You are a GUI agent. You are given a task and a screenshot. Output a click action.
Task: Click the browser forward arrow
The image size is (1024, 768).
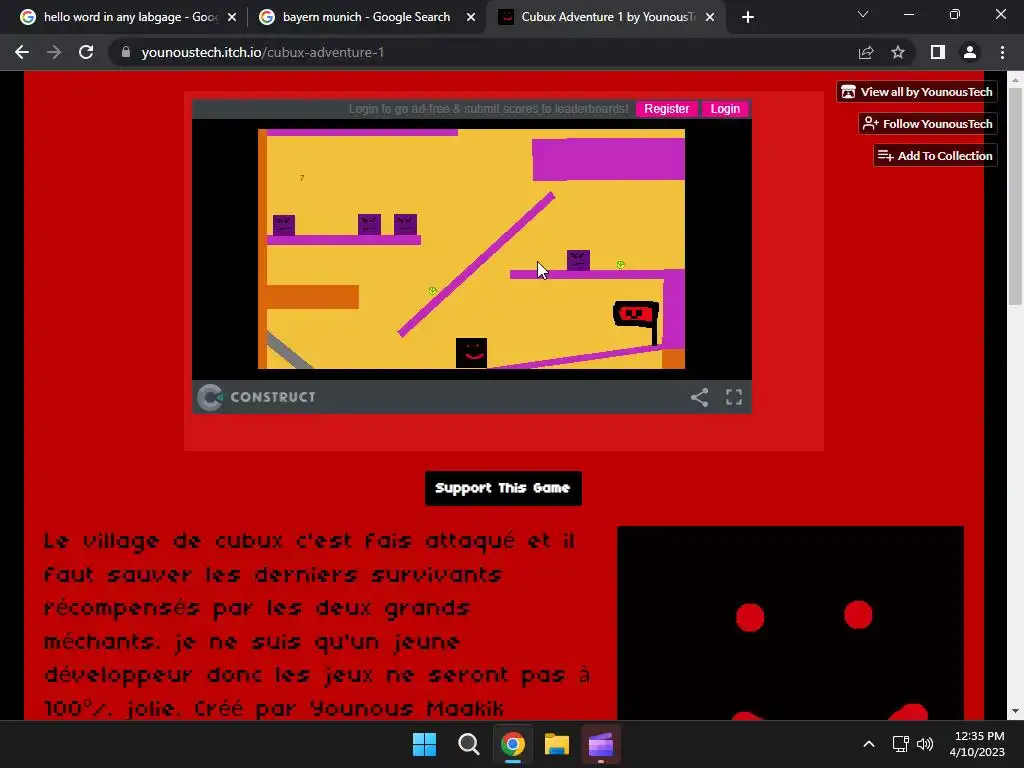(x=54, y=52)
